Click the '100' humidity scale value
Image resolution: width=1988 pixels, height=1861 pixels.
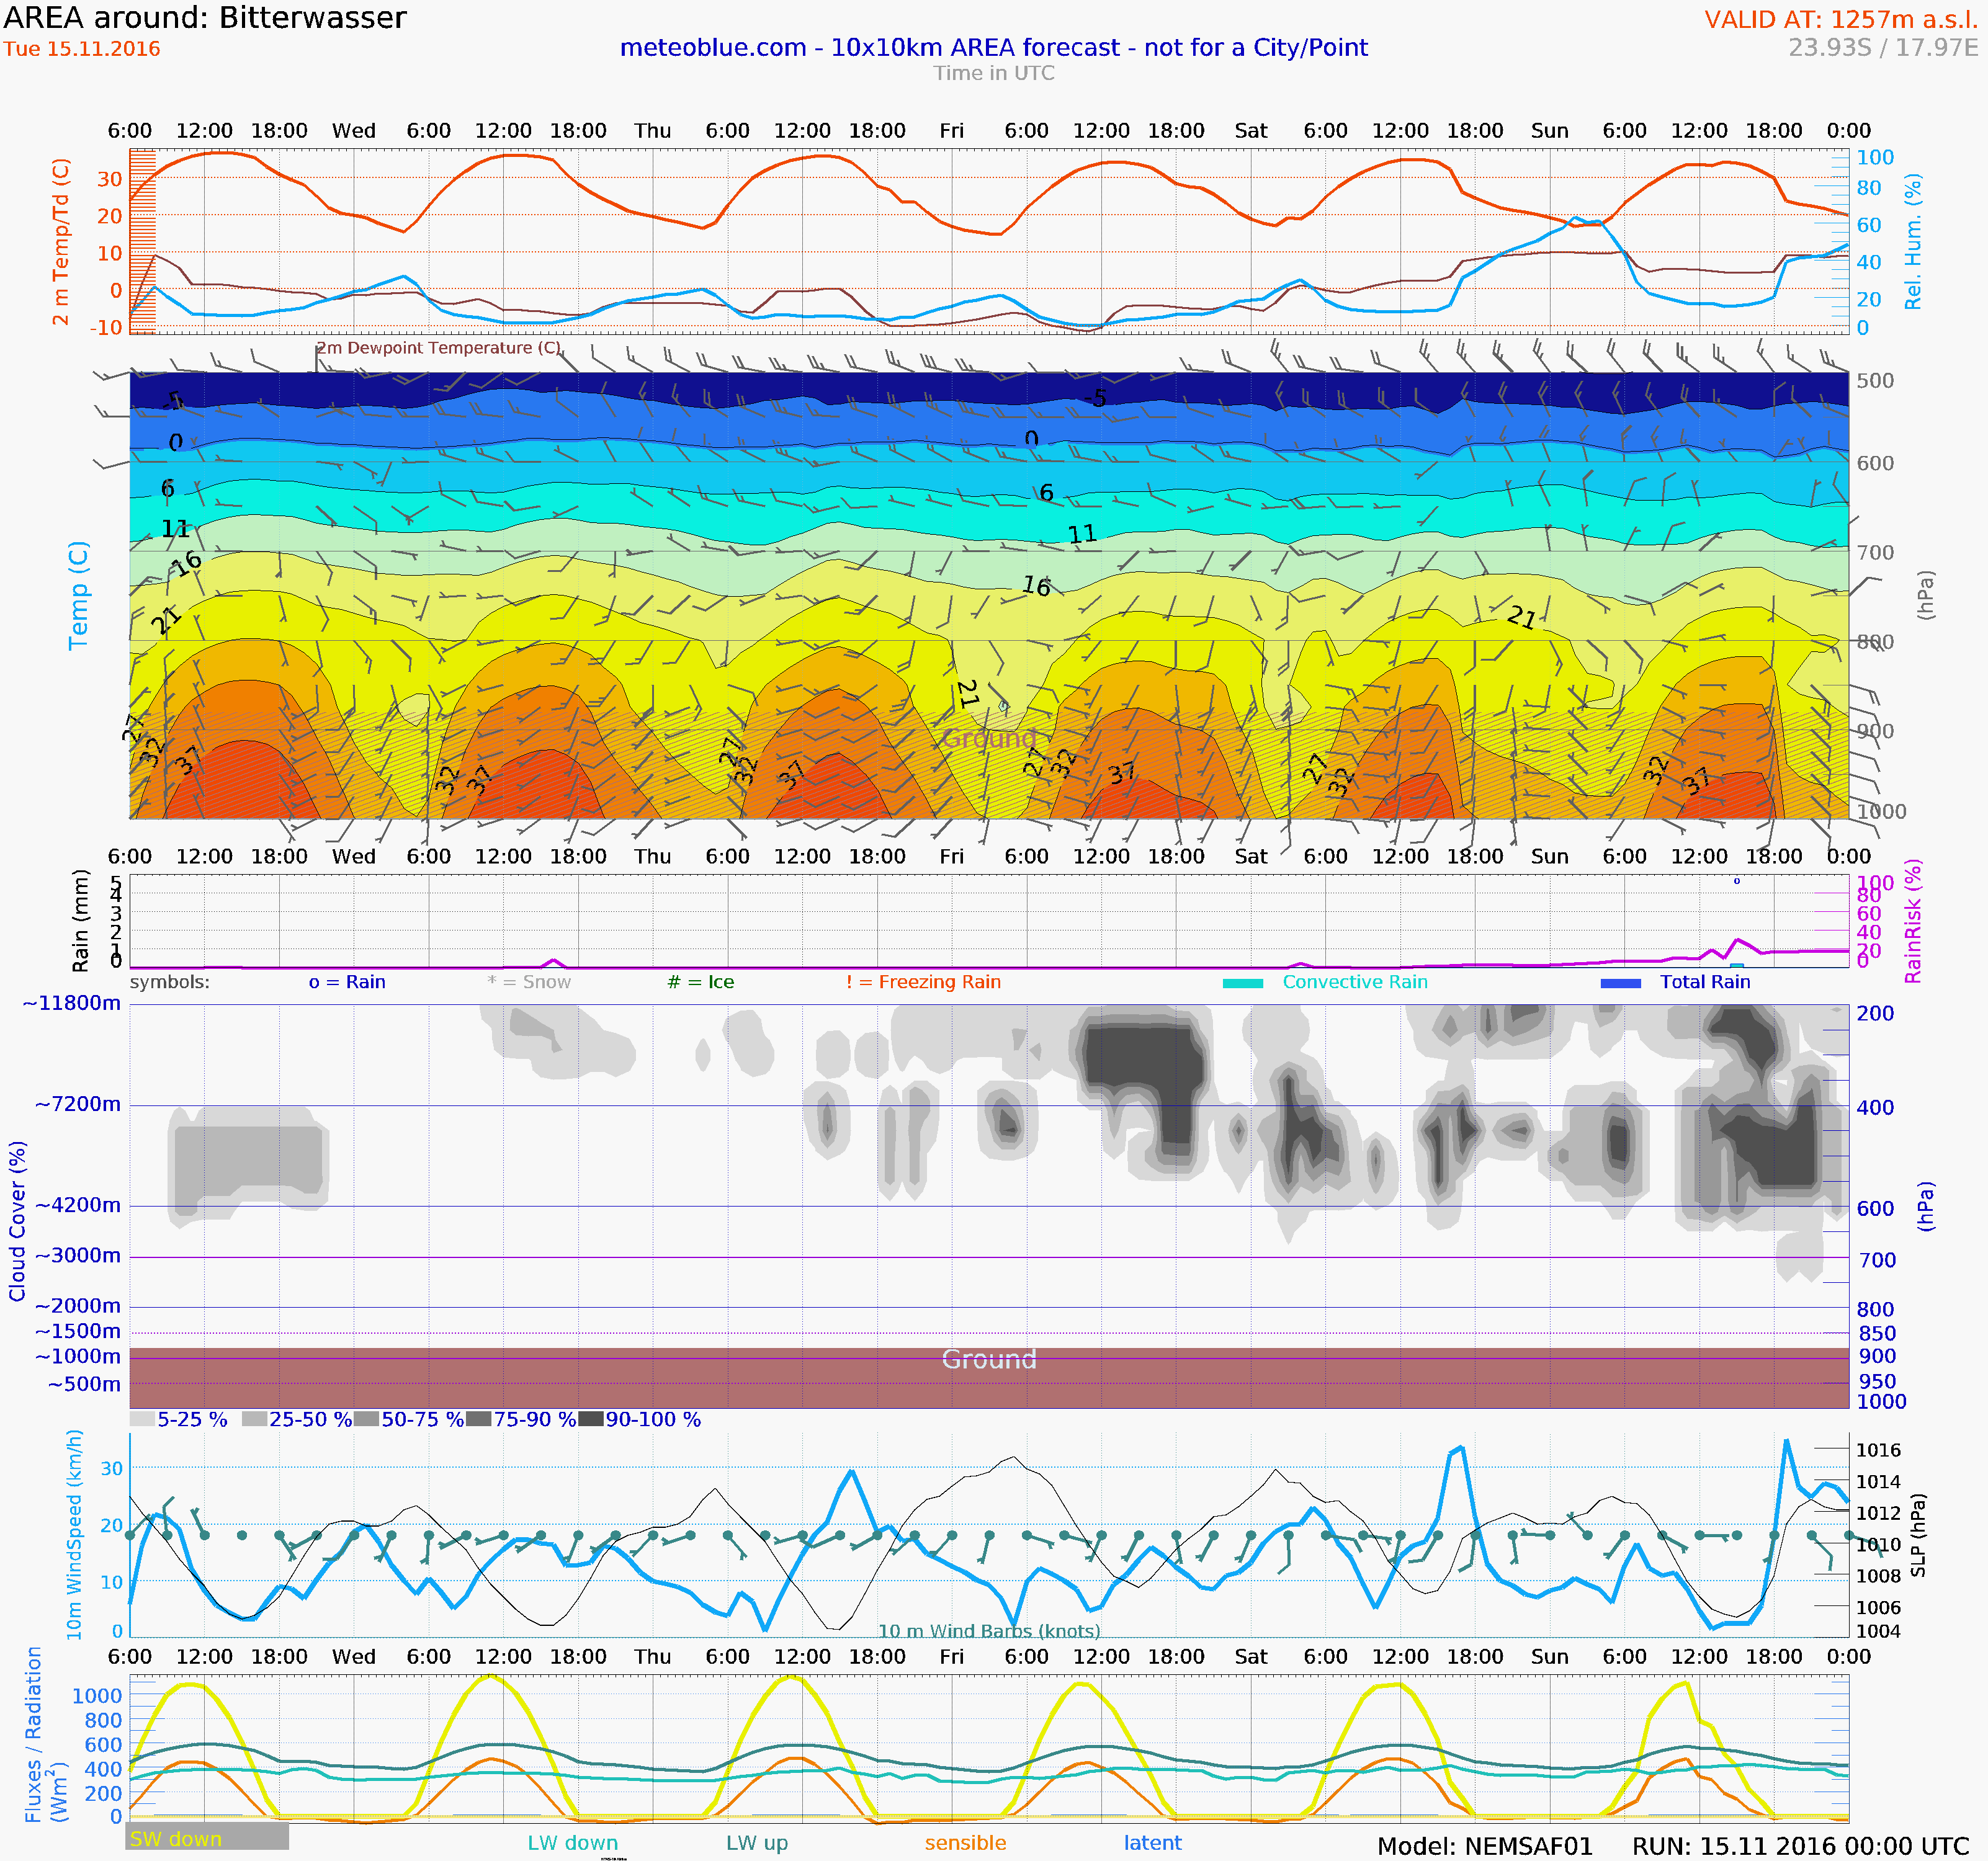pyautogui.click(x=1875, y=158)
